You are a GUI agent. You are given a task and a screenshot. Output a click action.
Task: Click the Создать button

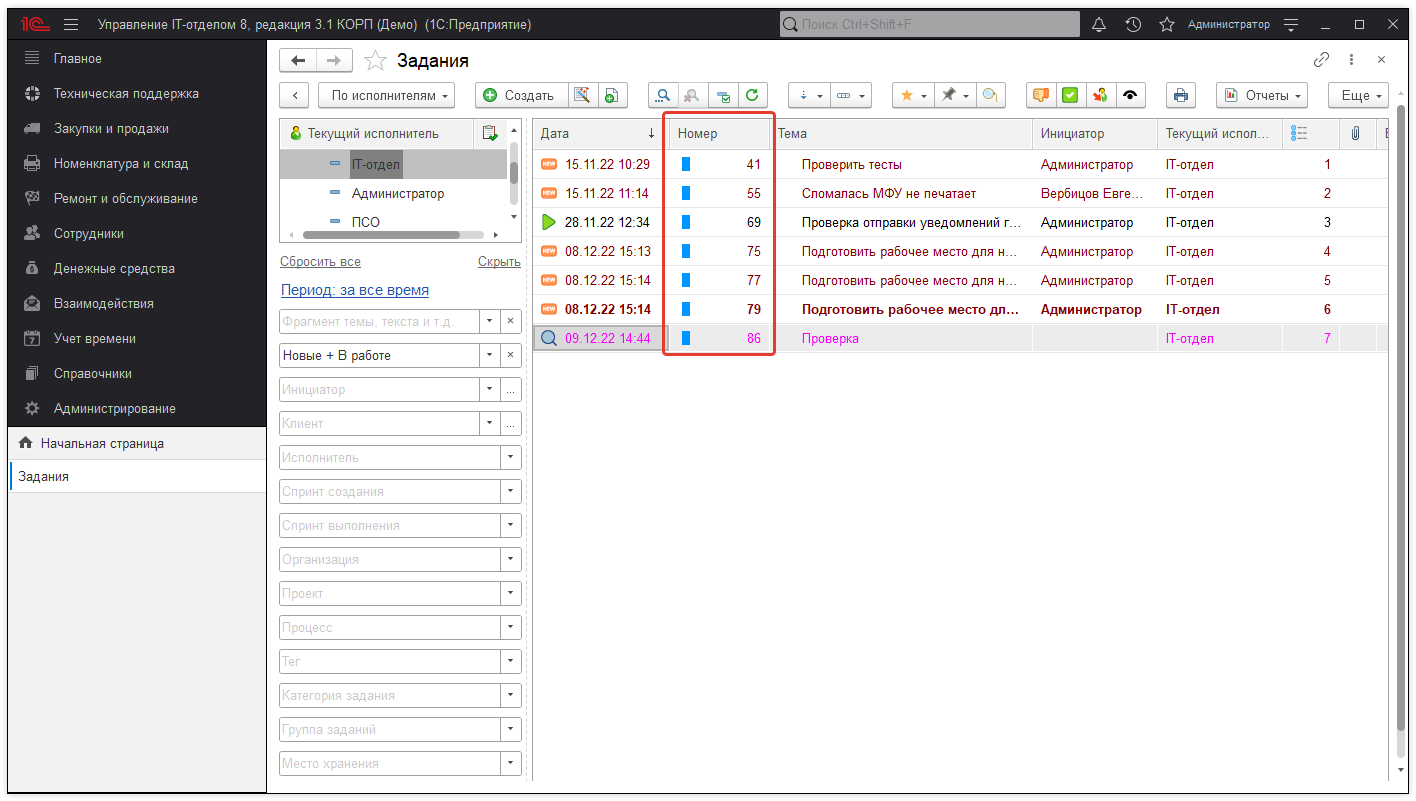click(519, 96)
